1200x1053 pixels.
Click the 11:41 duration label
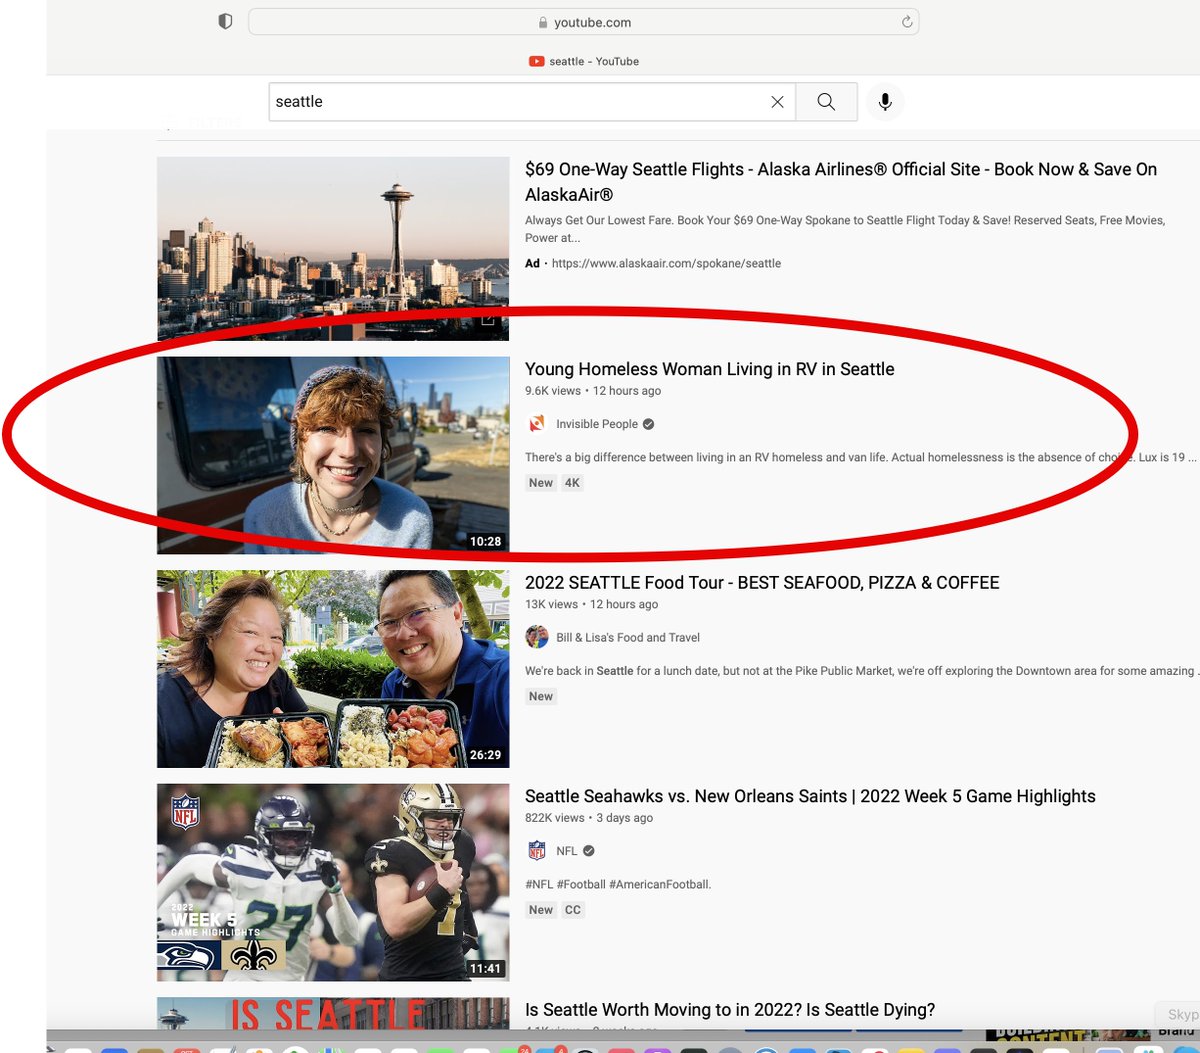coord(485,969)
